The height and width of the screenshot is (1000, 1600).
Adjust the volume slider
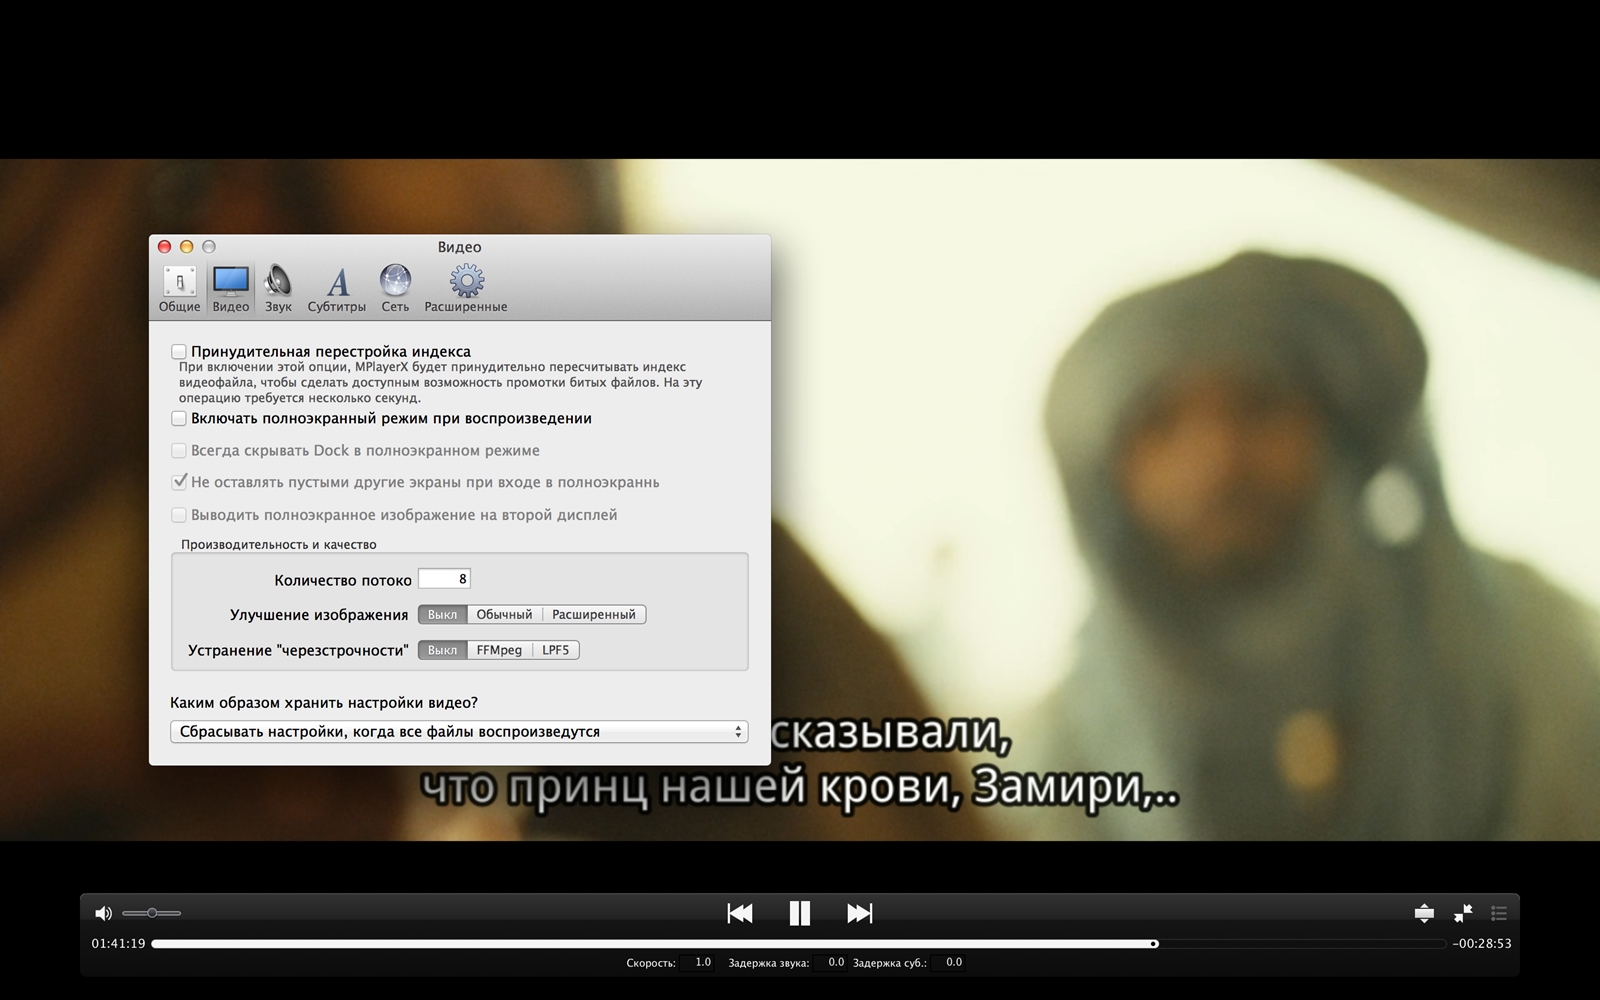[152, 913]
